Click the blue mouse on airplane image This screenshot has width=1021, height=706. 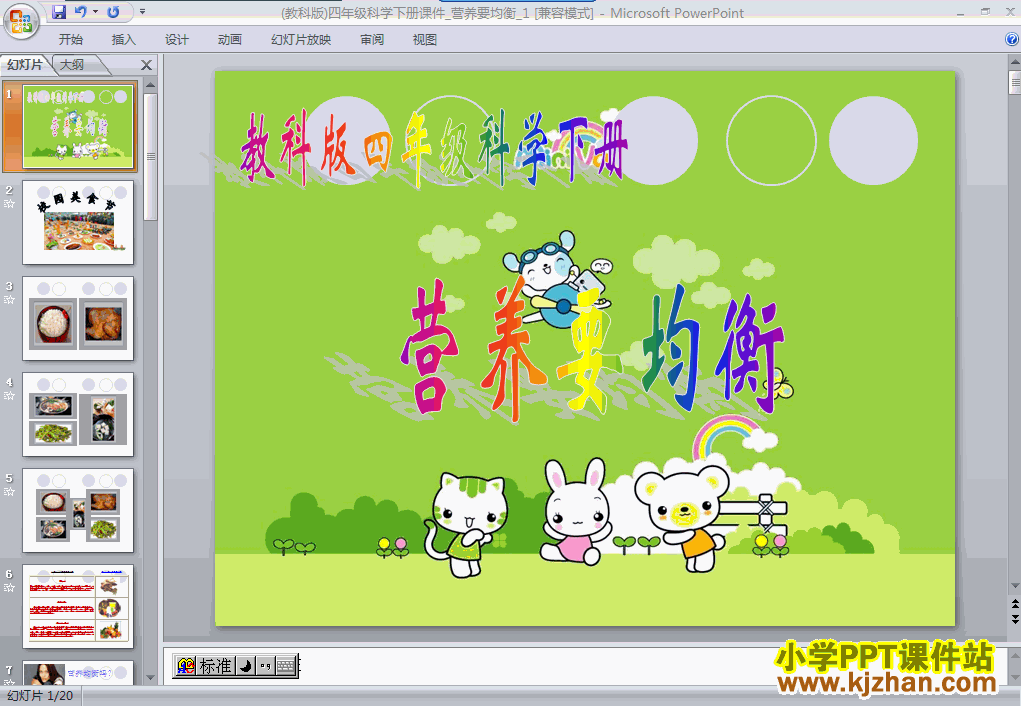tap(555, 278)
